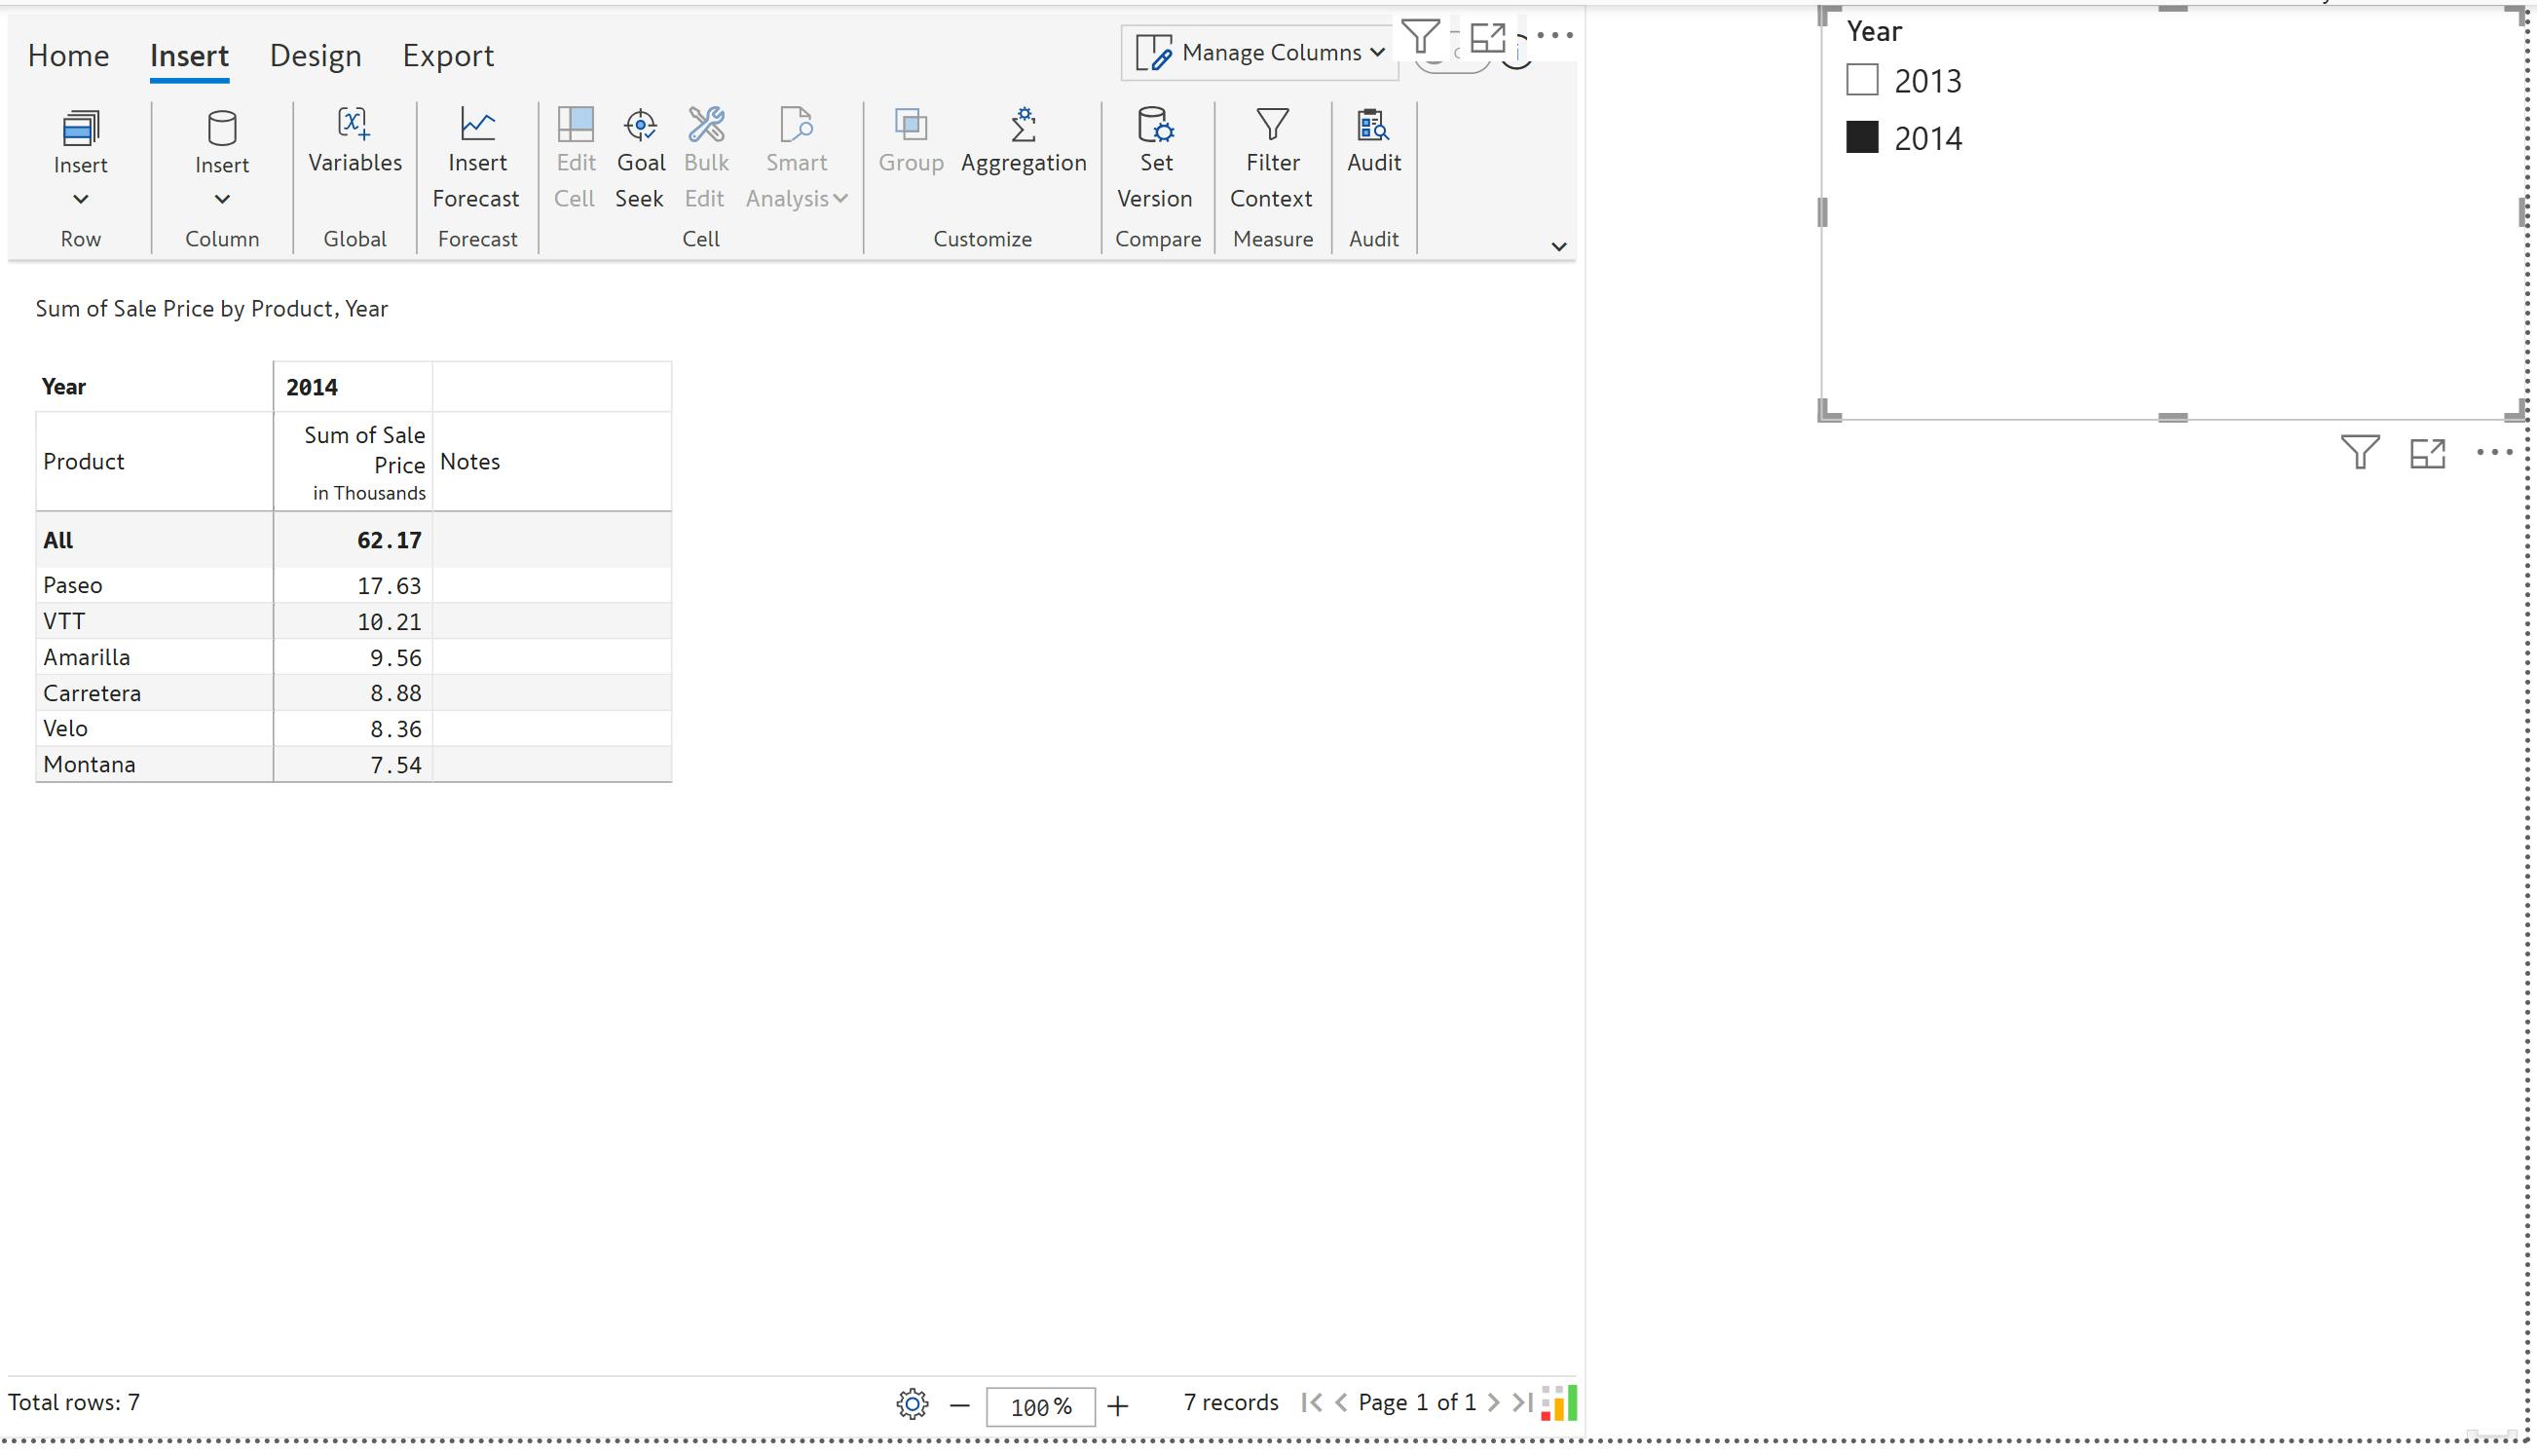This screenshot has width=2537, height=1456.
Task: Click the zoom in plus button
Action: click(1117, 1406)
